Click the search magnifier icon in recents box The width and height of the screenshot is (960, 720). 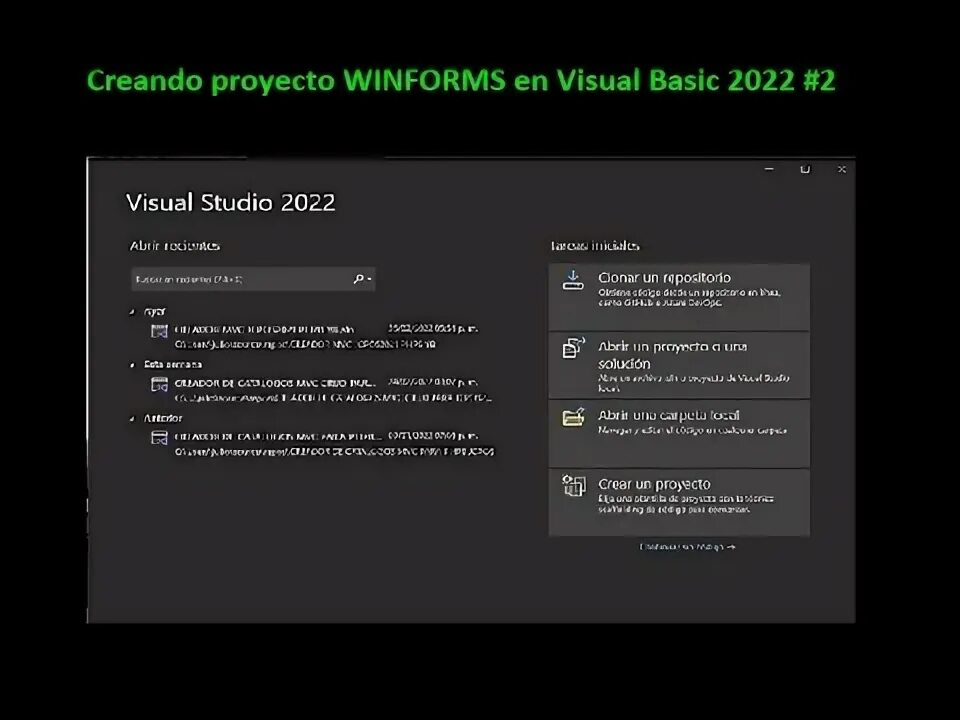pyautogui.click(x=358, y=279)
